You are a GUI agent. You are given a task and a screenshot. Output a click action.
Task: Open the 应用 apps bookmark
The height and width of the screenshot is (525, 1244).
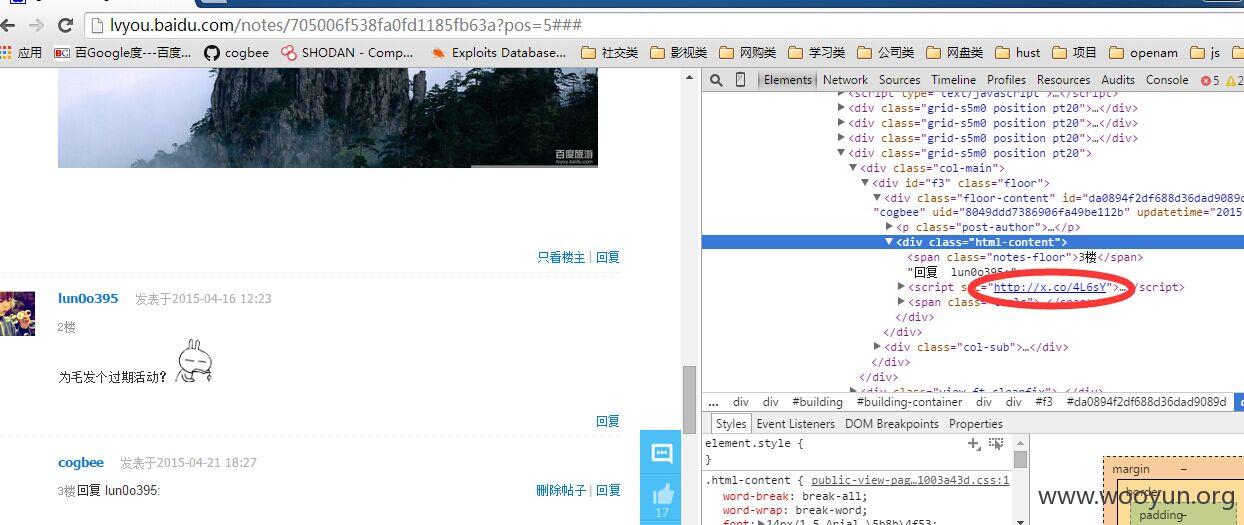22,52
